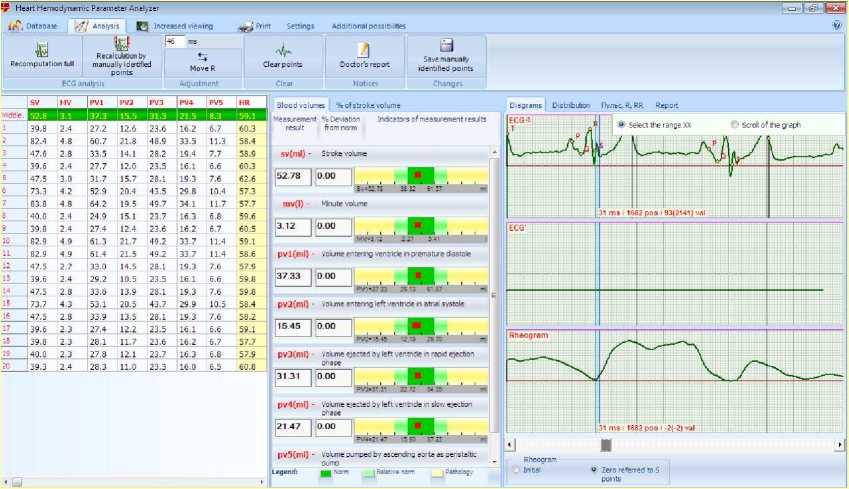Click the Move R milliseconds input field
The height and width of the screenshot is (489, 849).
pyautogui.click(x=175, y=41)
